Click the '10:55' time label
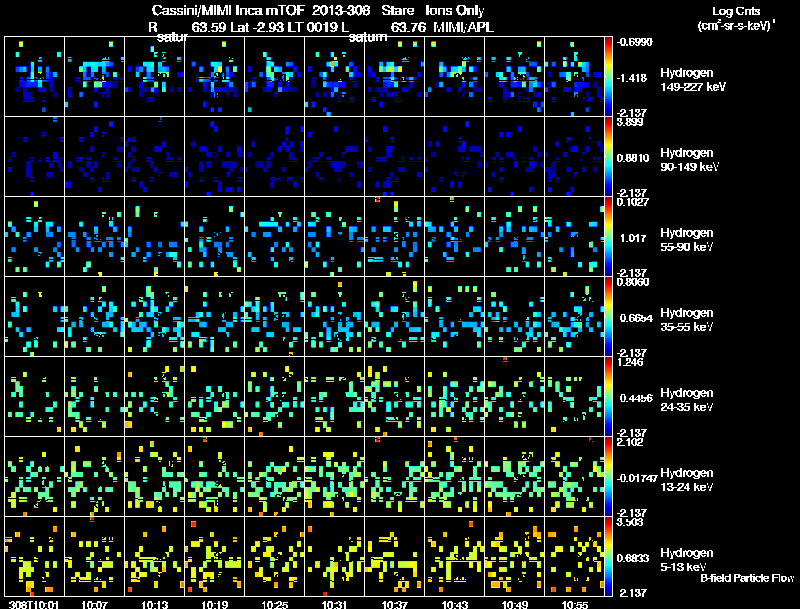The height and width of the screenshot is (609, 800). [575, 605]
